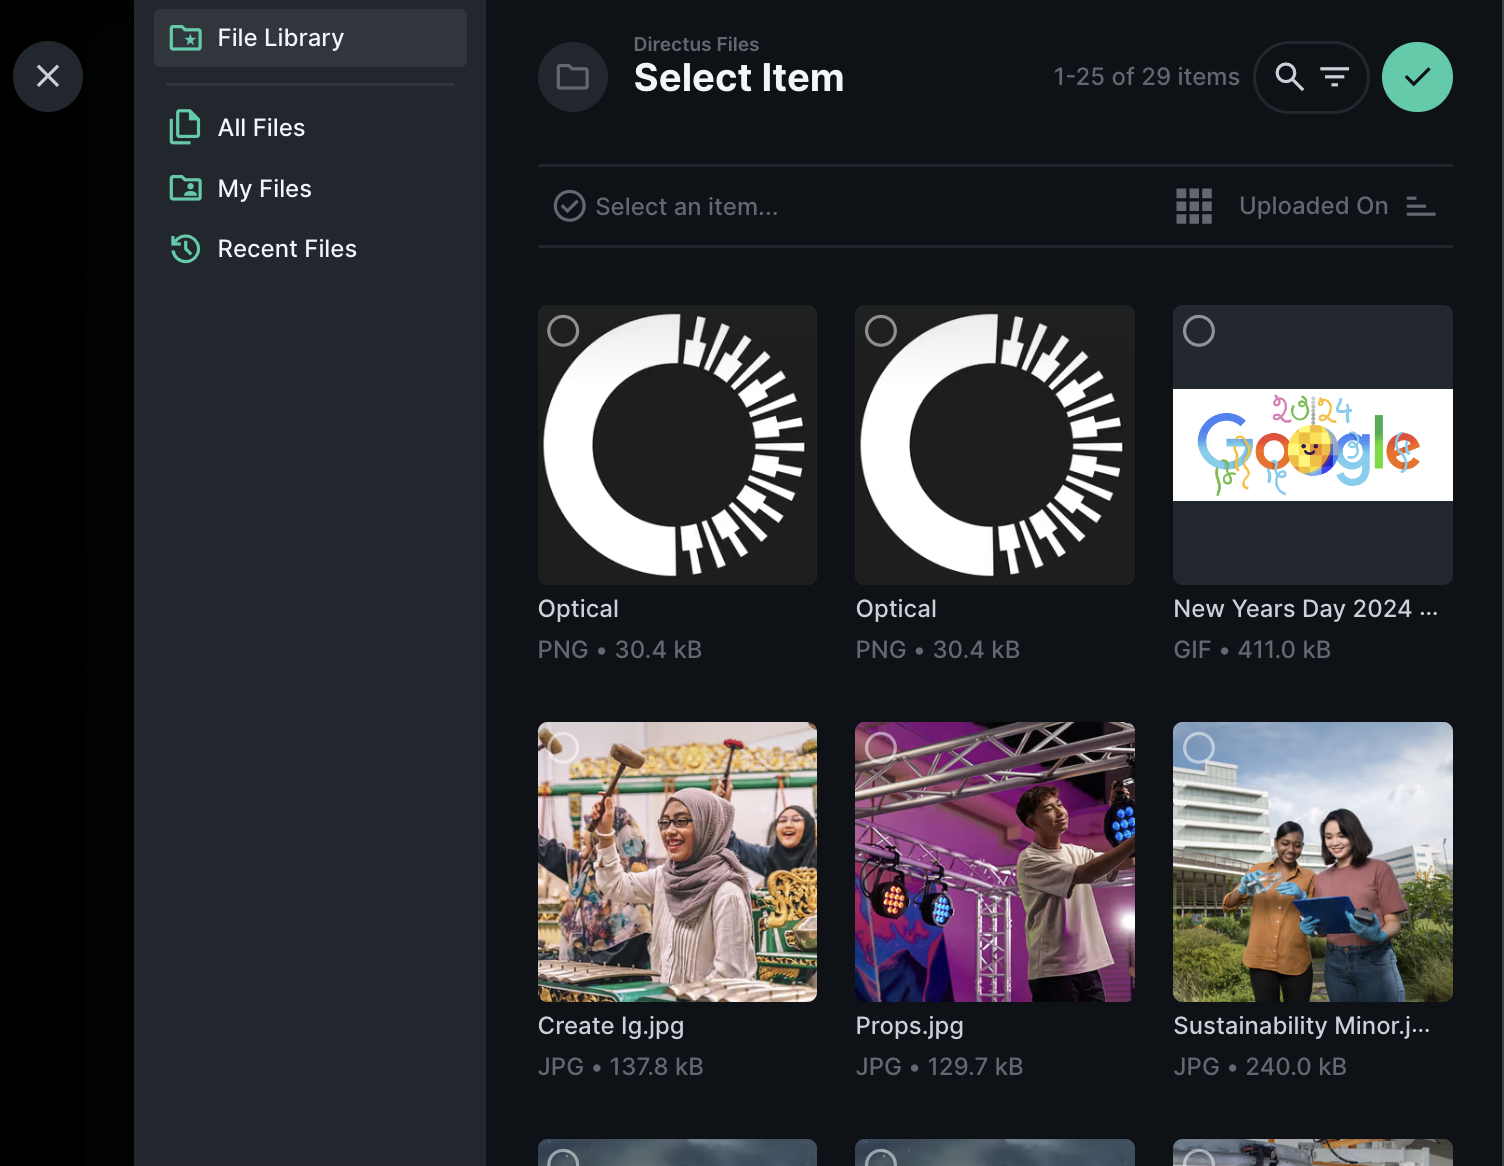Open the File Library folder
Viewport: 1504px width, 1166px height.
pyautogui.click(x=310, y=38)
